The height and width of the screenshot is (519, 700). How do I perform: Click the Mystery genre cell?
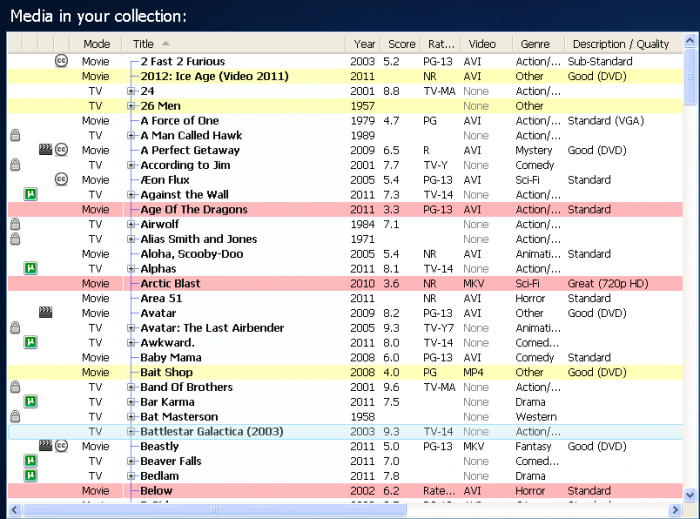pos(533,150)
